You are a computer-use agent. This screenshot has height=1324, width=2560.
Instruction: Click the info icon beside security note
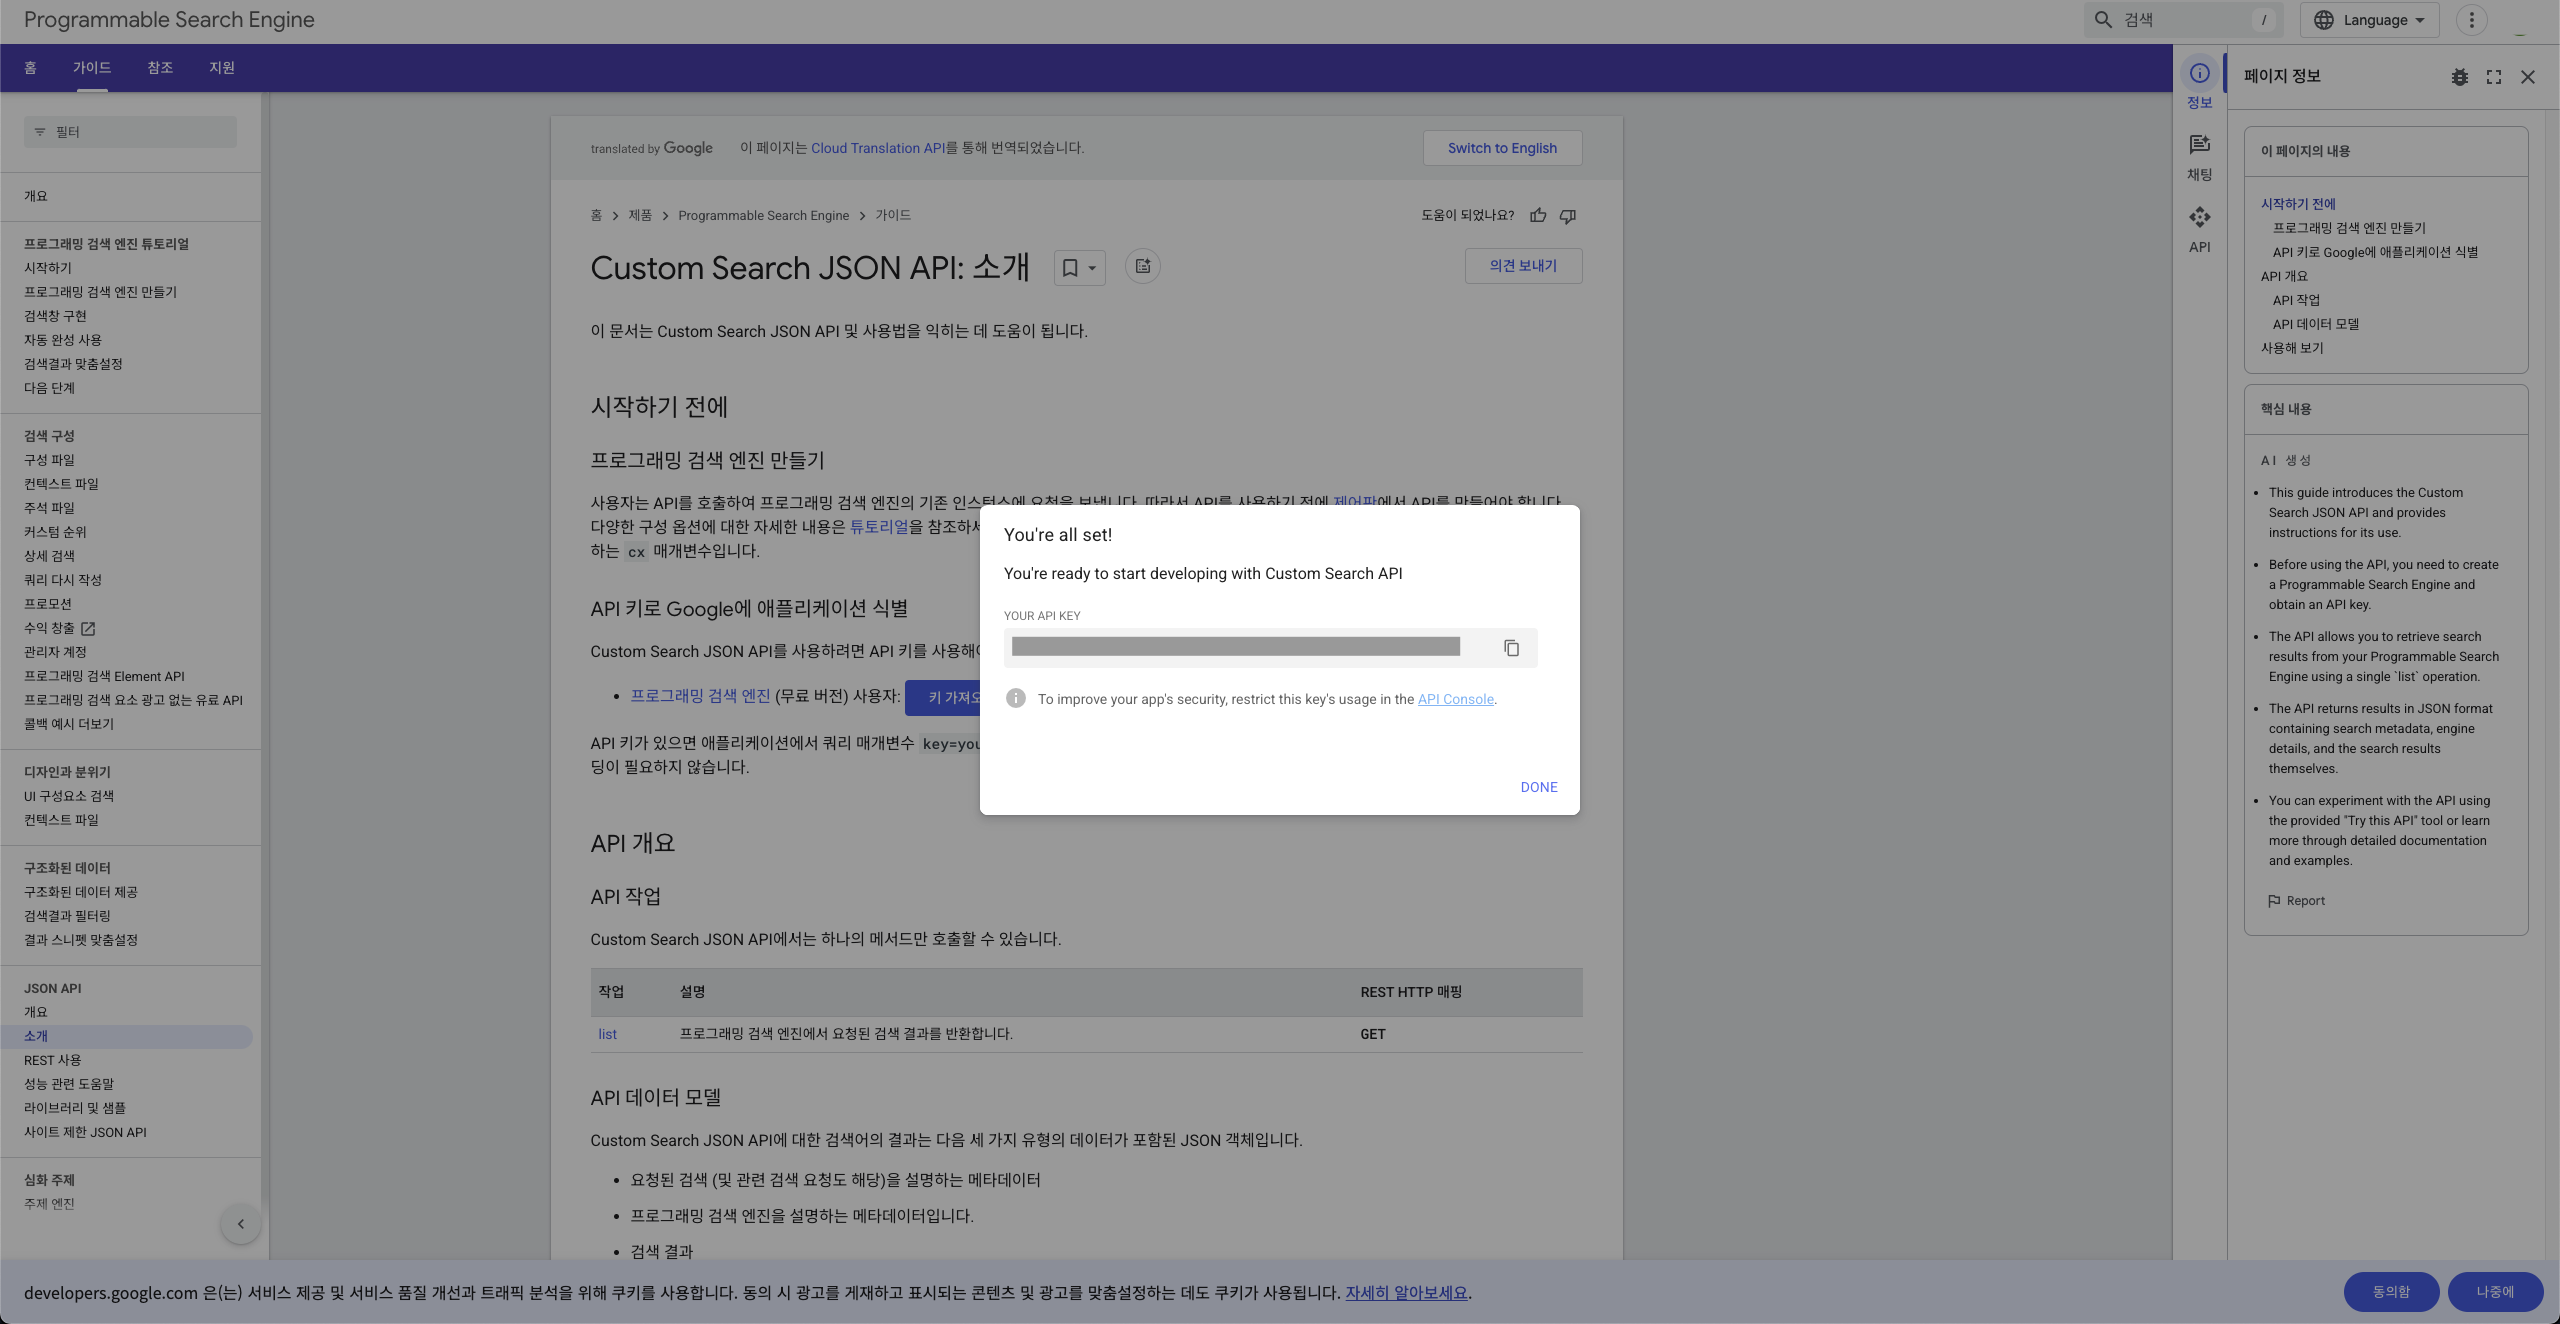click(1016, 698)
